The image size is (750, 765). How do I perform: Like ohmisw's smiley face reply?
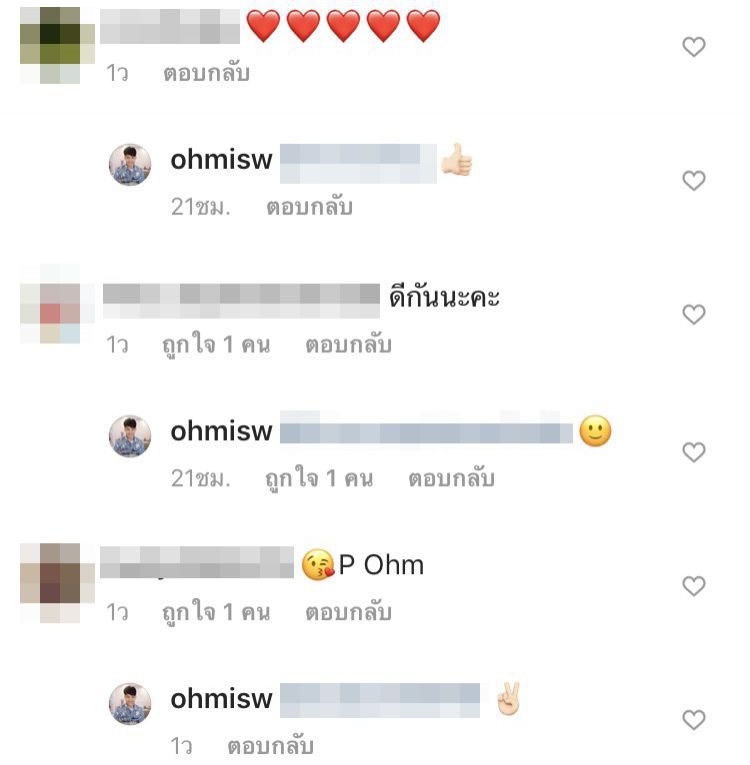(693, 452)
